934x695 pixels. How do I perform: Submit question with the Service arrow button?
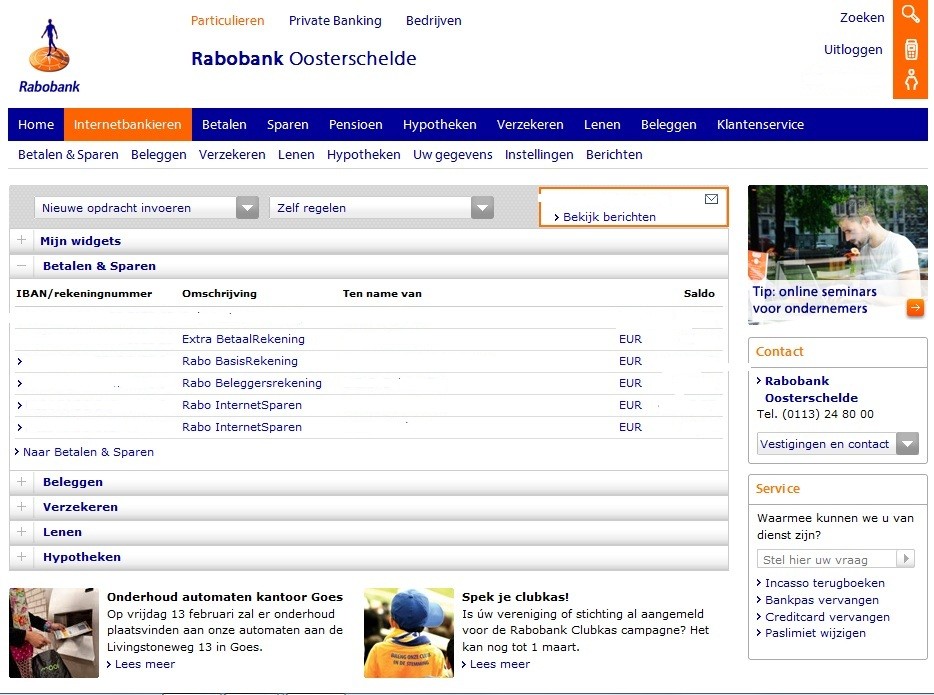tap(906, 559)
